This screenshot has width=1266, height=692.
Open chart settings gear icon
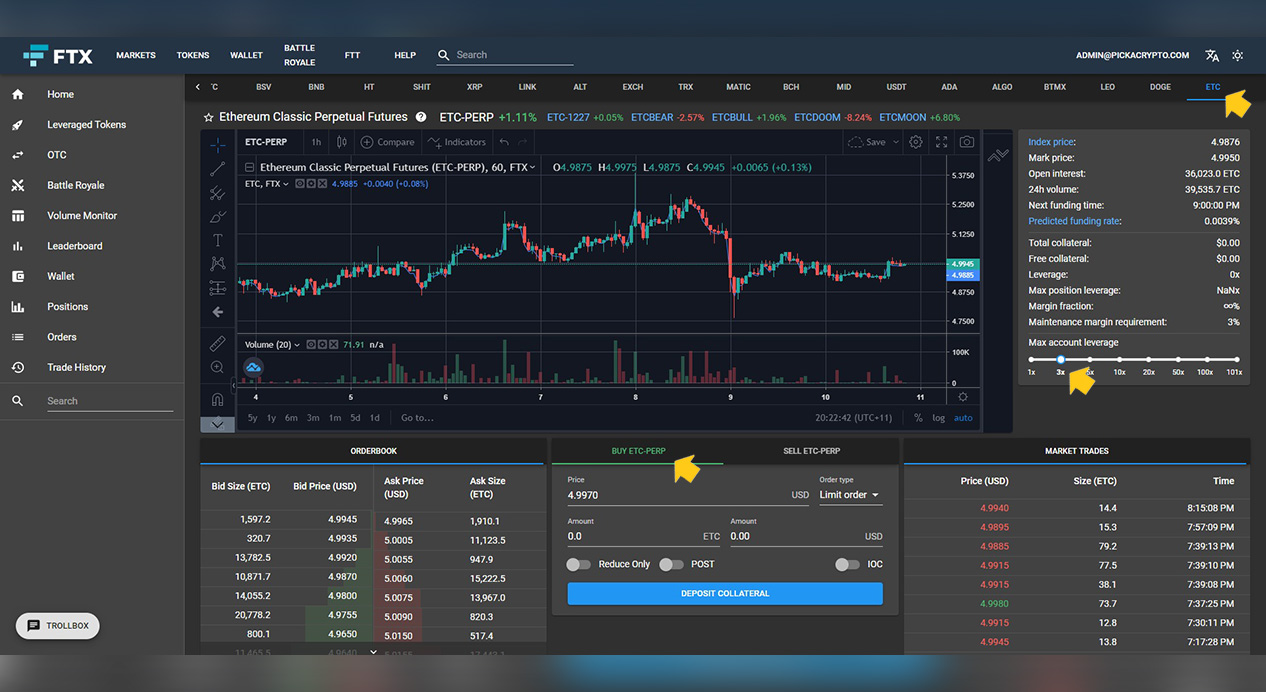(x=916, y=142)
